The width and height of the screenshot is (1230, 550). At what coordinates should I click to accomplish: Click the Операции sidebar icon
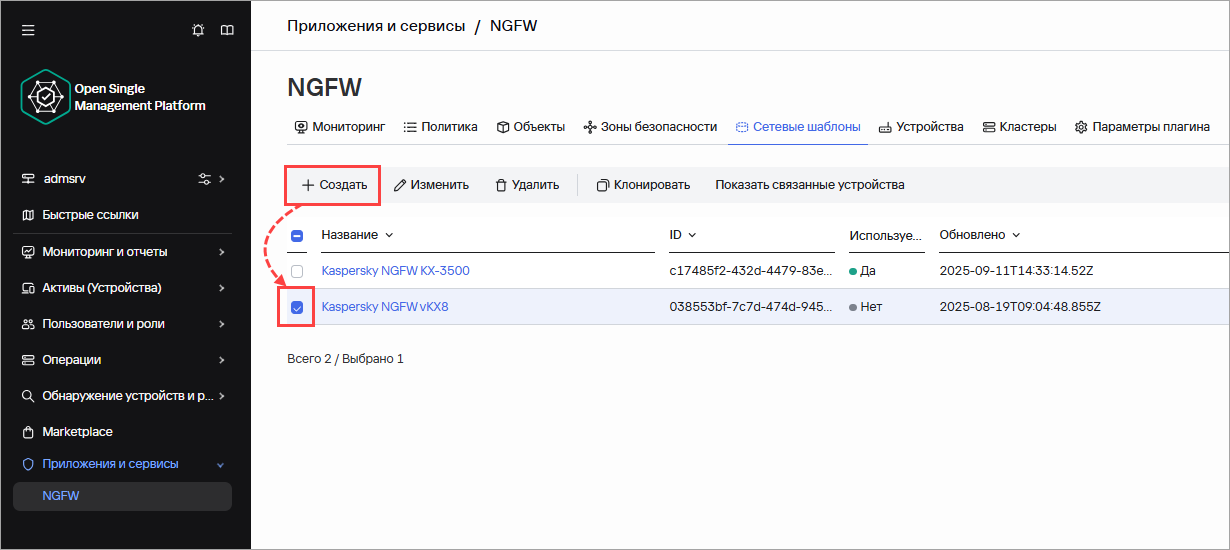click(28, 360)
